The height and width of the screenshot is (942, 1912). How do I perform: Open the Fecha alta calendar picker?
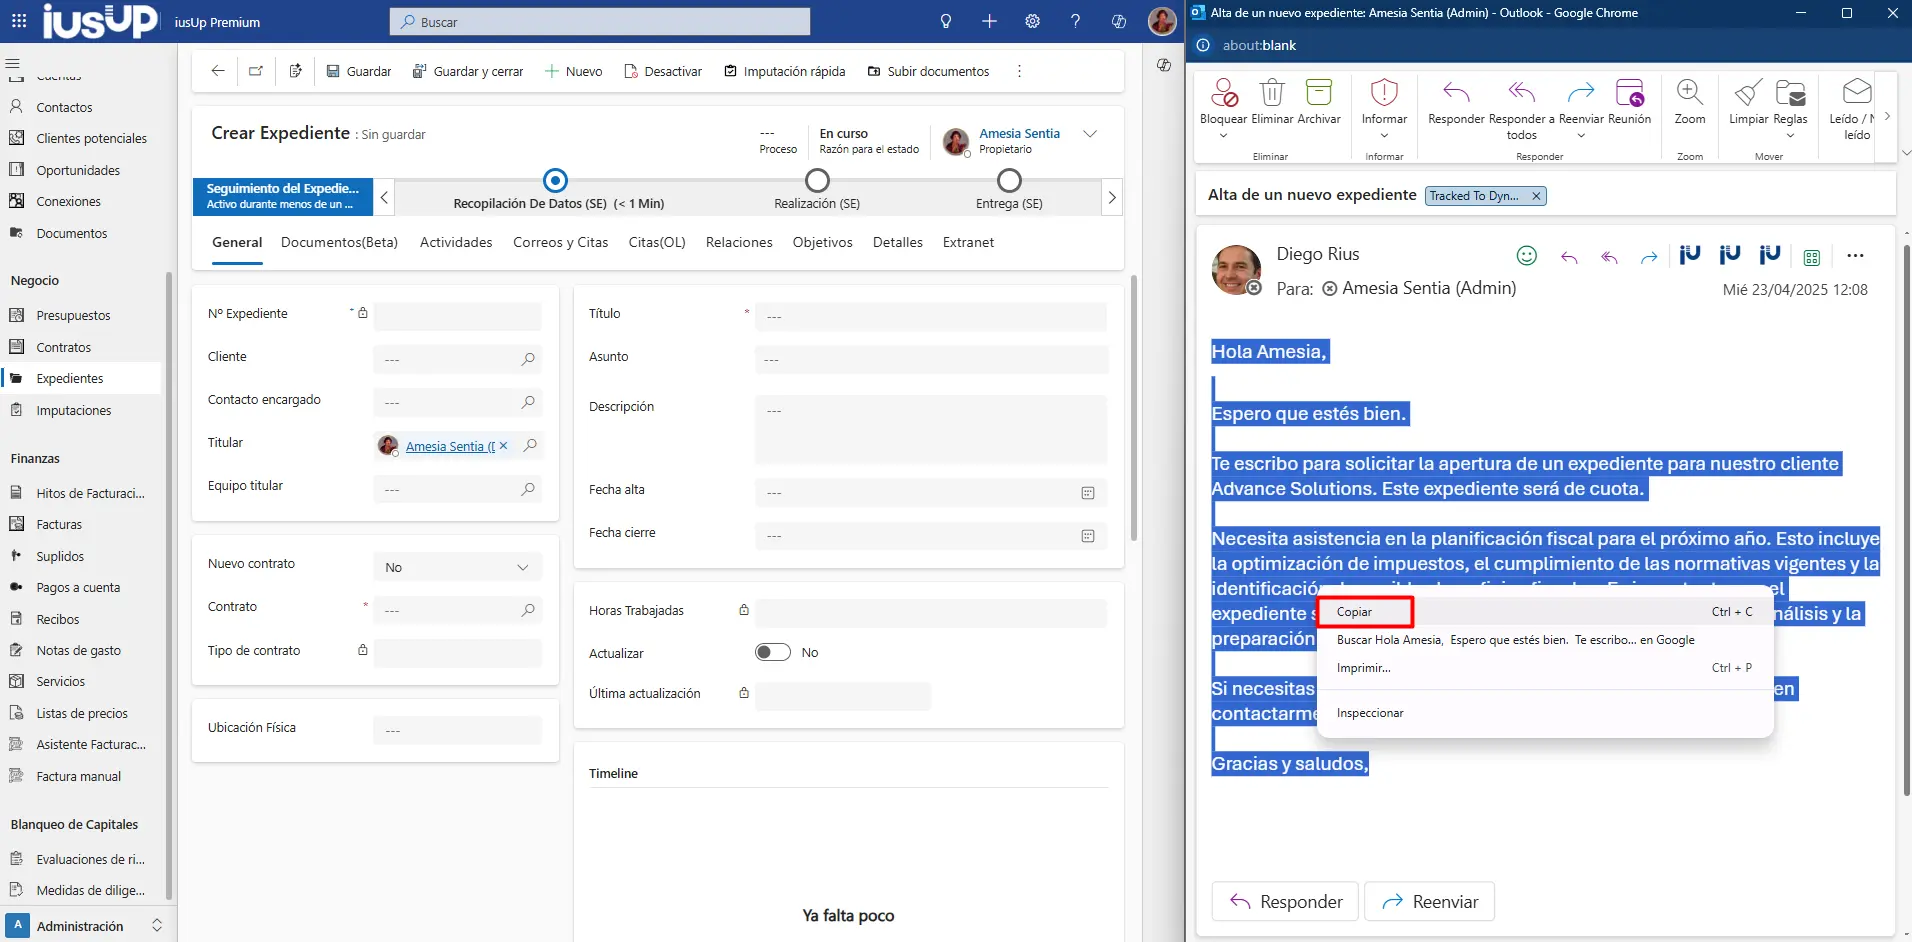click(x=1088, y=493)
